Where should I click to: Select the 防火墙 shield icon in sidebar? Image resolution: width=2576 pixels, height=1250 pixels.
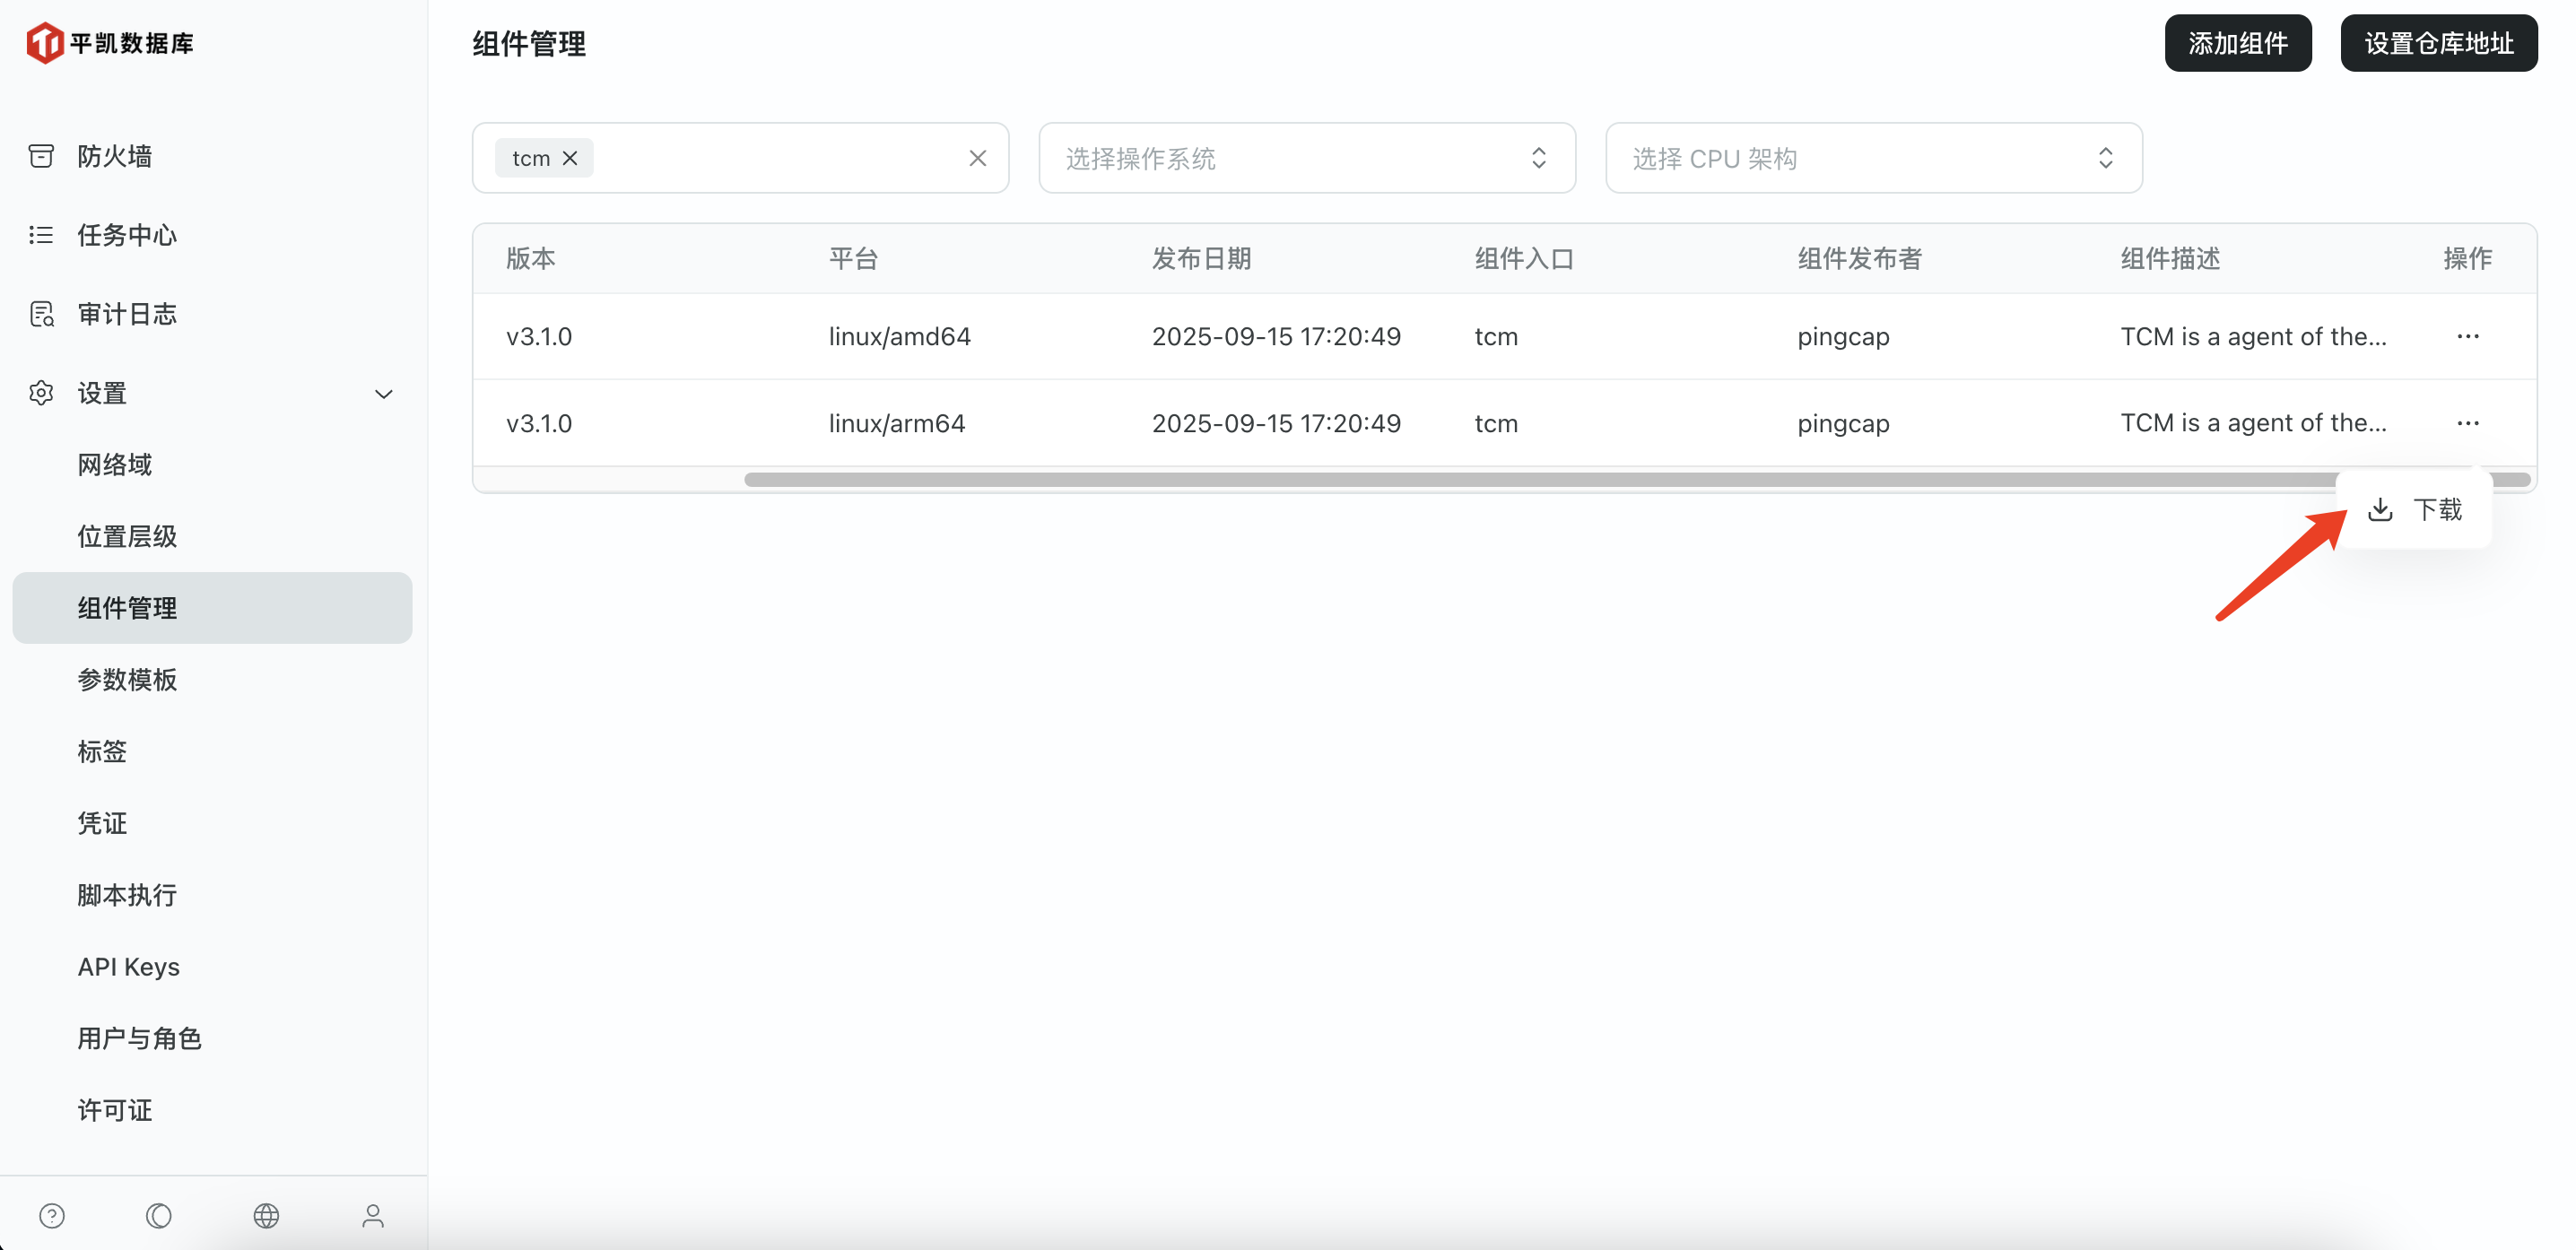coord(41,156)
